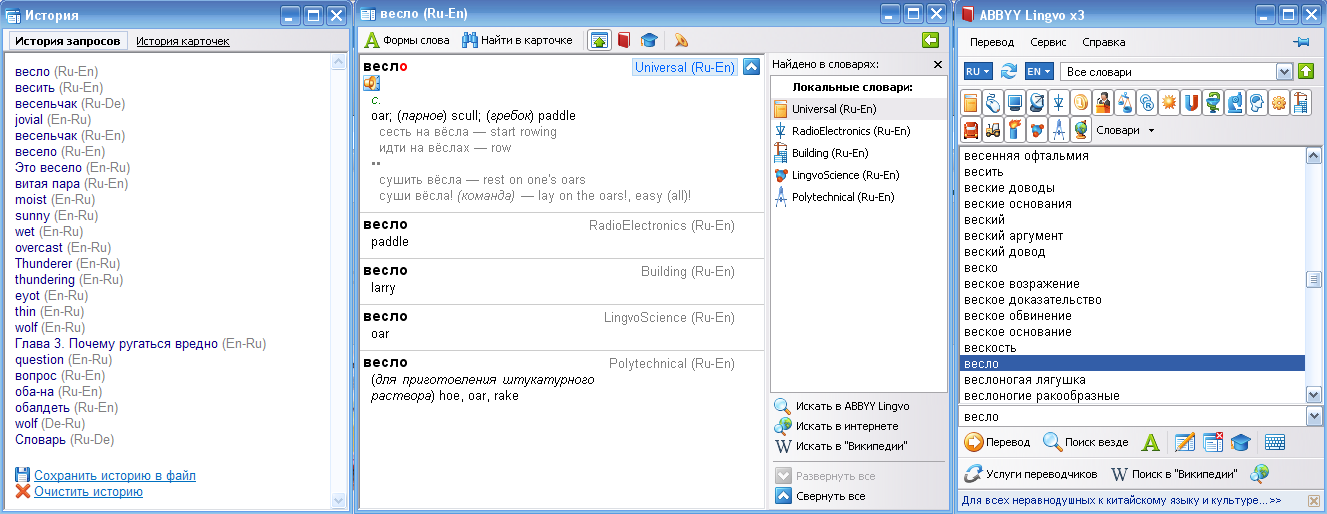Click the pin icon to keep Lingvo on top
The width and height of the screenshot is (1327, 514).
(x=1301, y=42)
